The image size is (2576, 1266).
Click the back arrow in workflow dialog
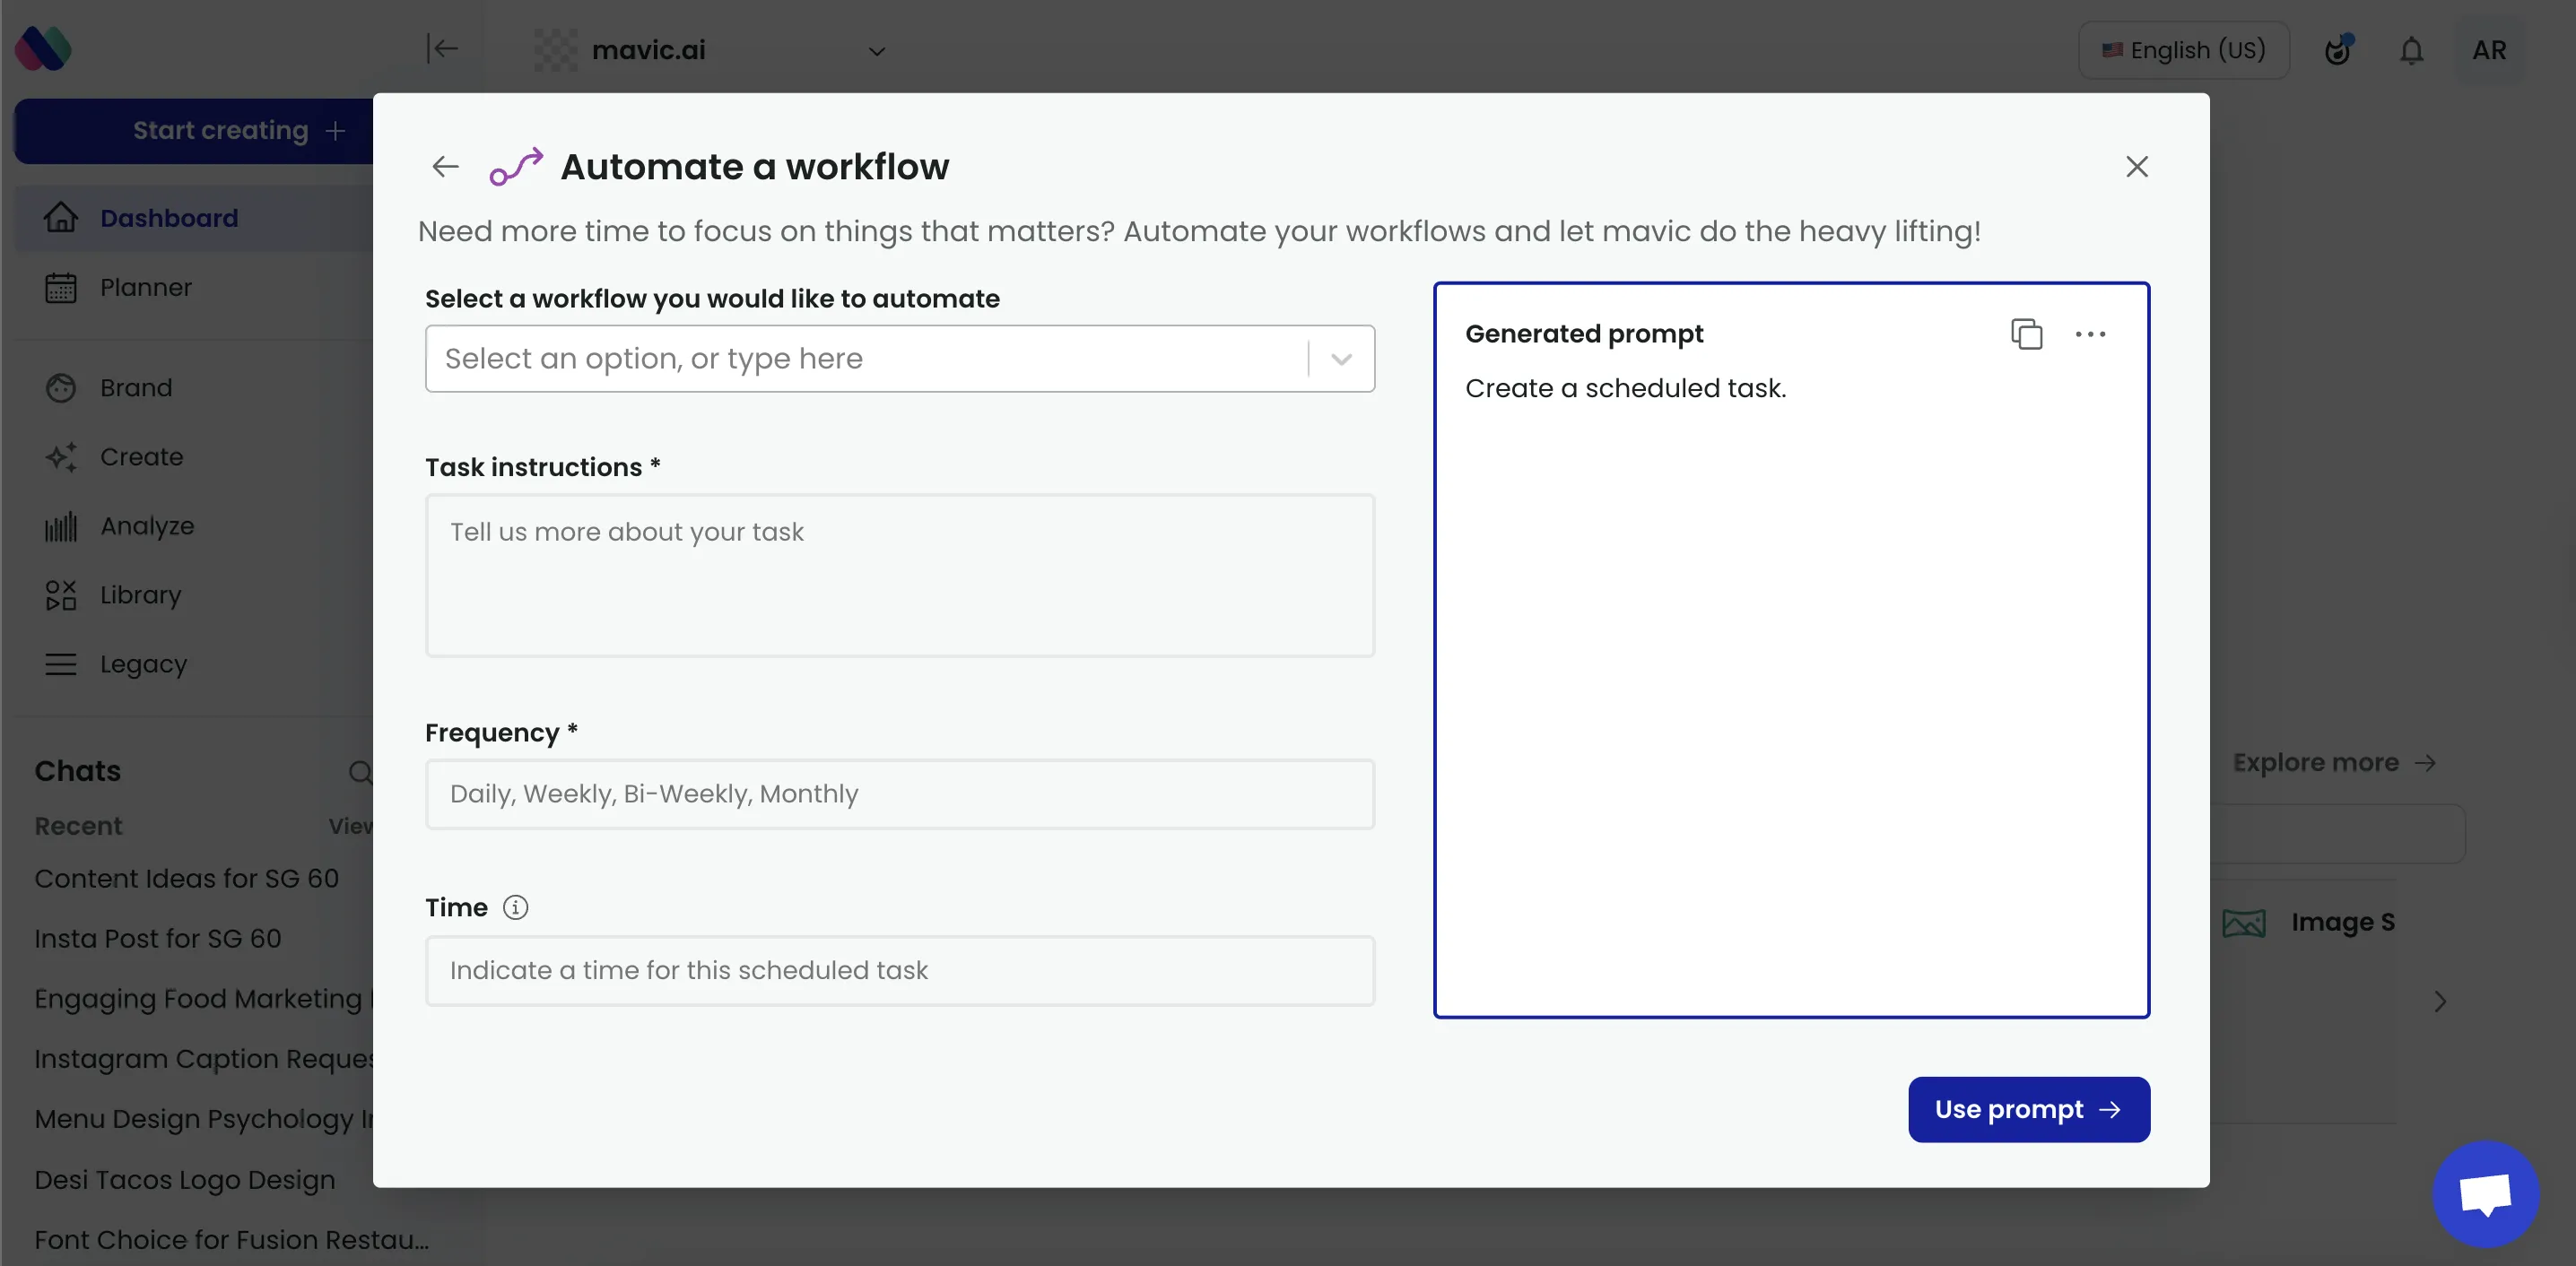[x=445, y=166]
